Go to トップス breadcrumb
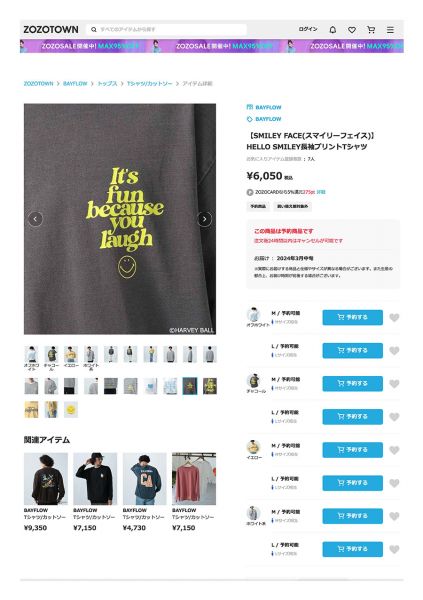This screenshot has height=600, width=423. tap(107, 83)
